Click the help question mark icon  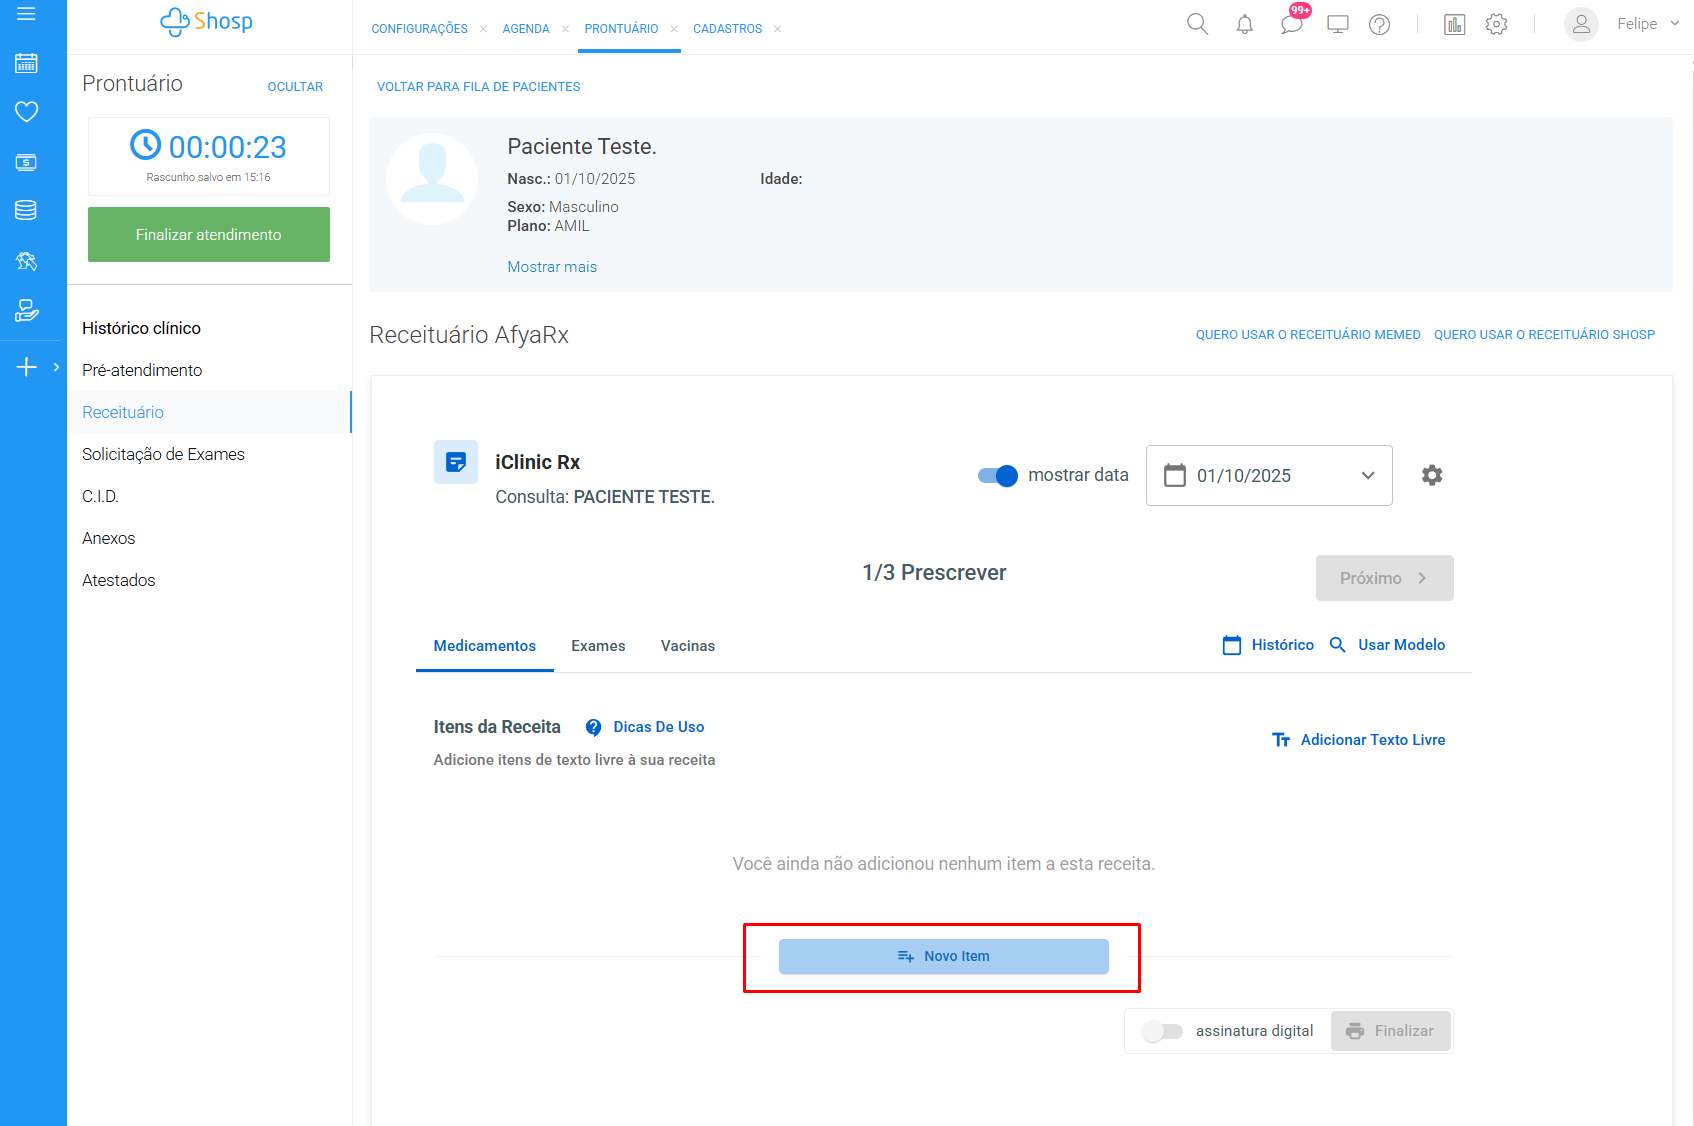pyautogui.click(x=1379, y=25)
